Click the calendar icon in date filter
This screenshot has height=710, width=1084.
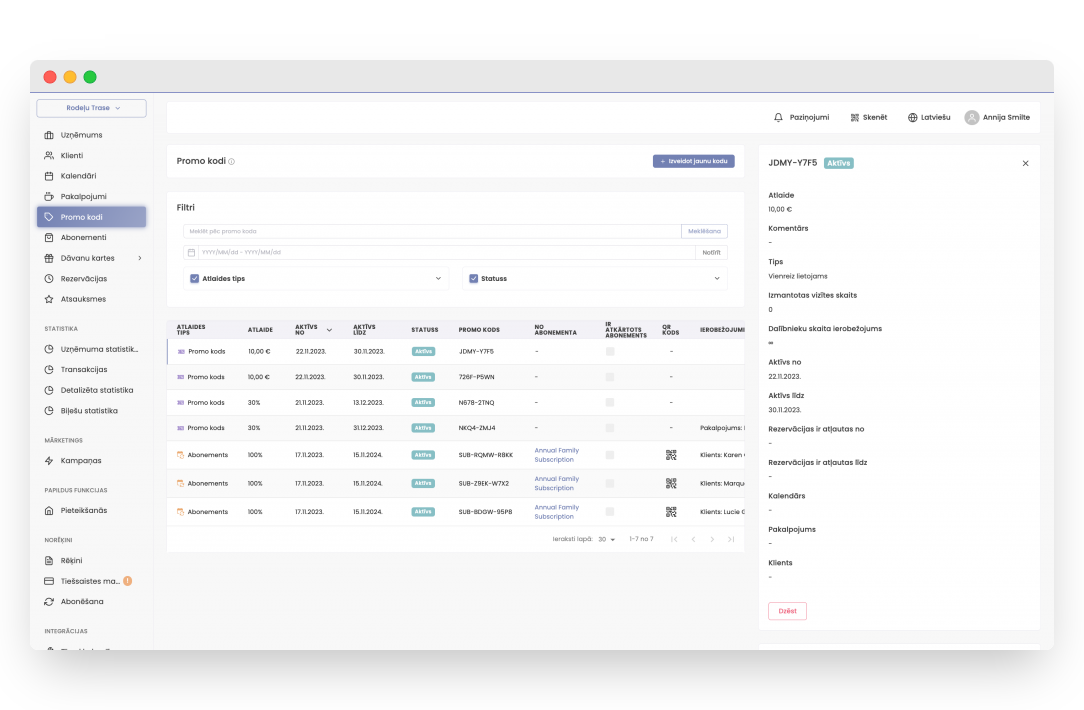(x=191, y=252)
